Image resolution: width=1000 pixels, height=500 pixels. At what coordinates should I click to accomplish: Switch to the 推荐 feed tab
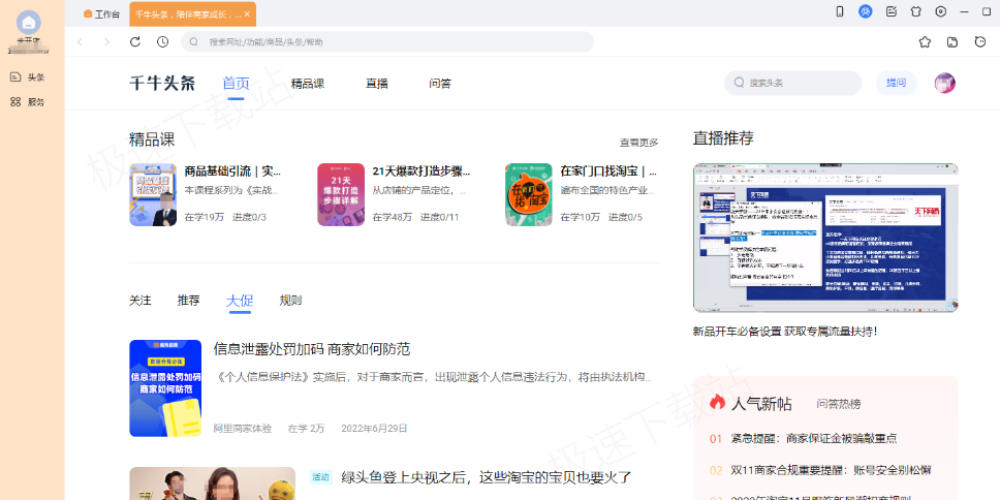point(189,300)
